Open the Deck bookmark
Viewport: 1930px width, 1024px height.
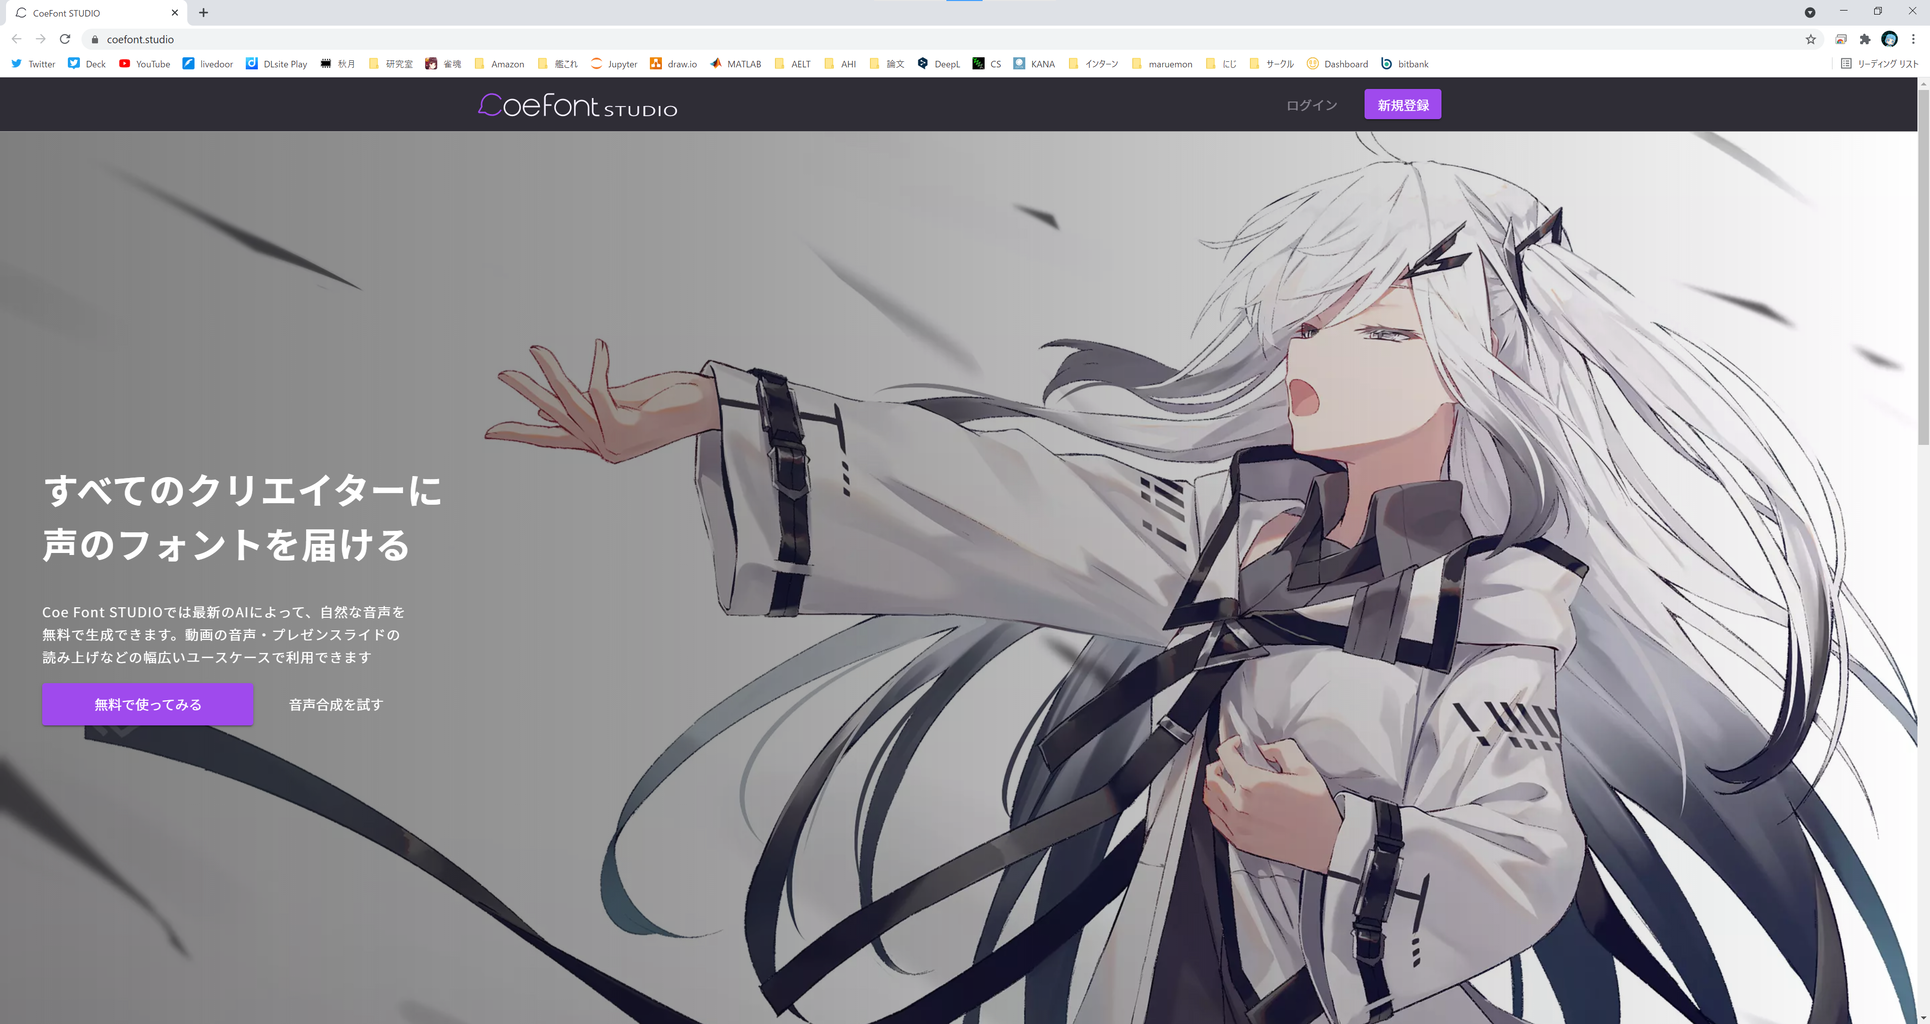click(87, 64)
